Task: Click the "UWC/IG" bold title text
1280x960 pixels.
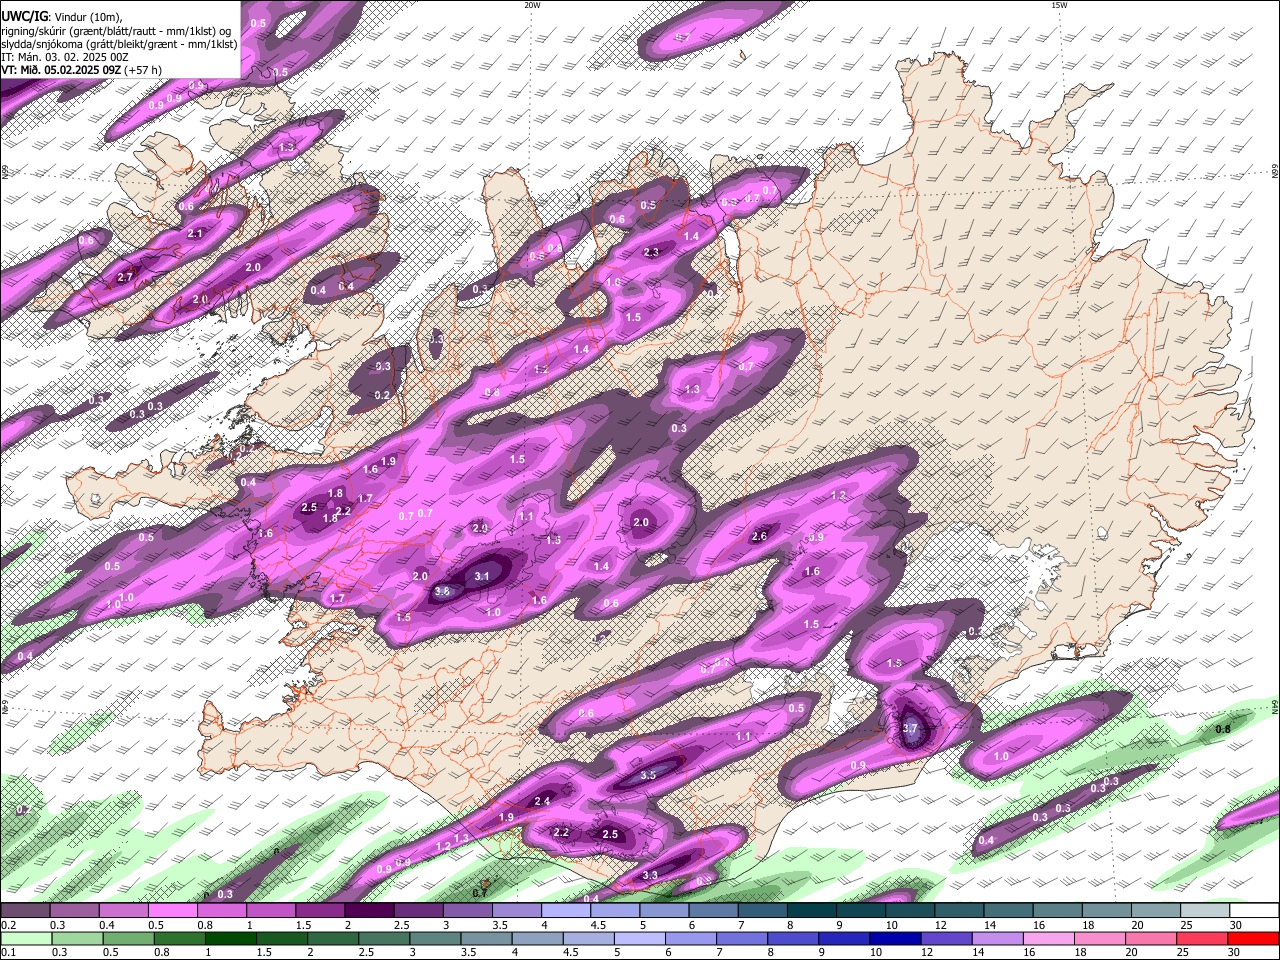Action: (24, 17)
